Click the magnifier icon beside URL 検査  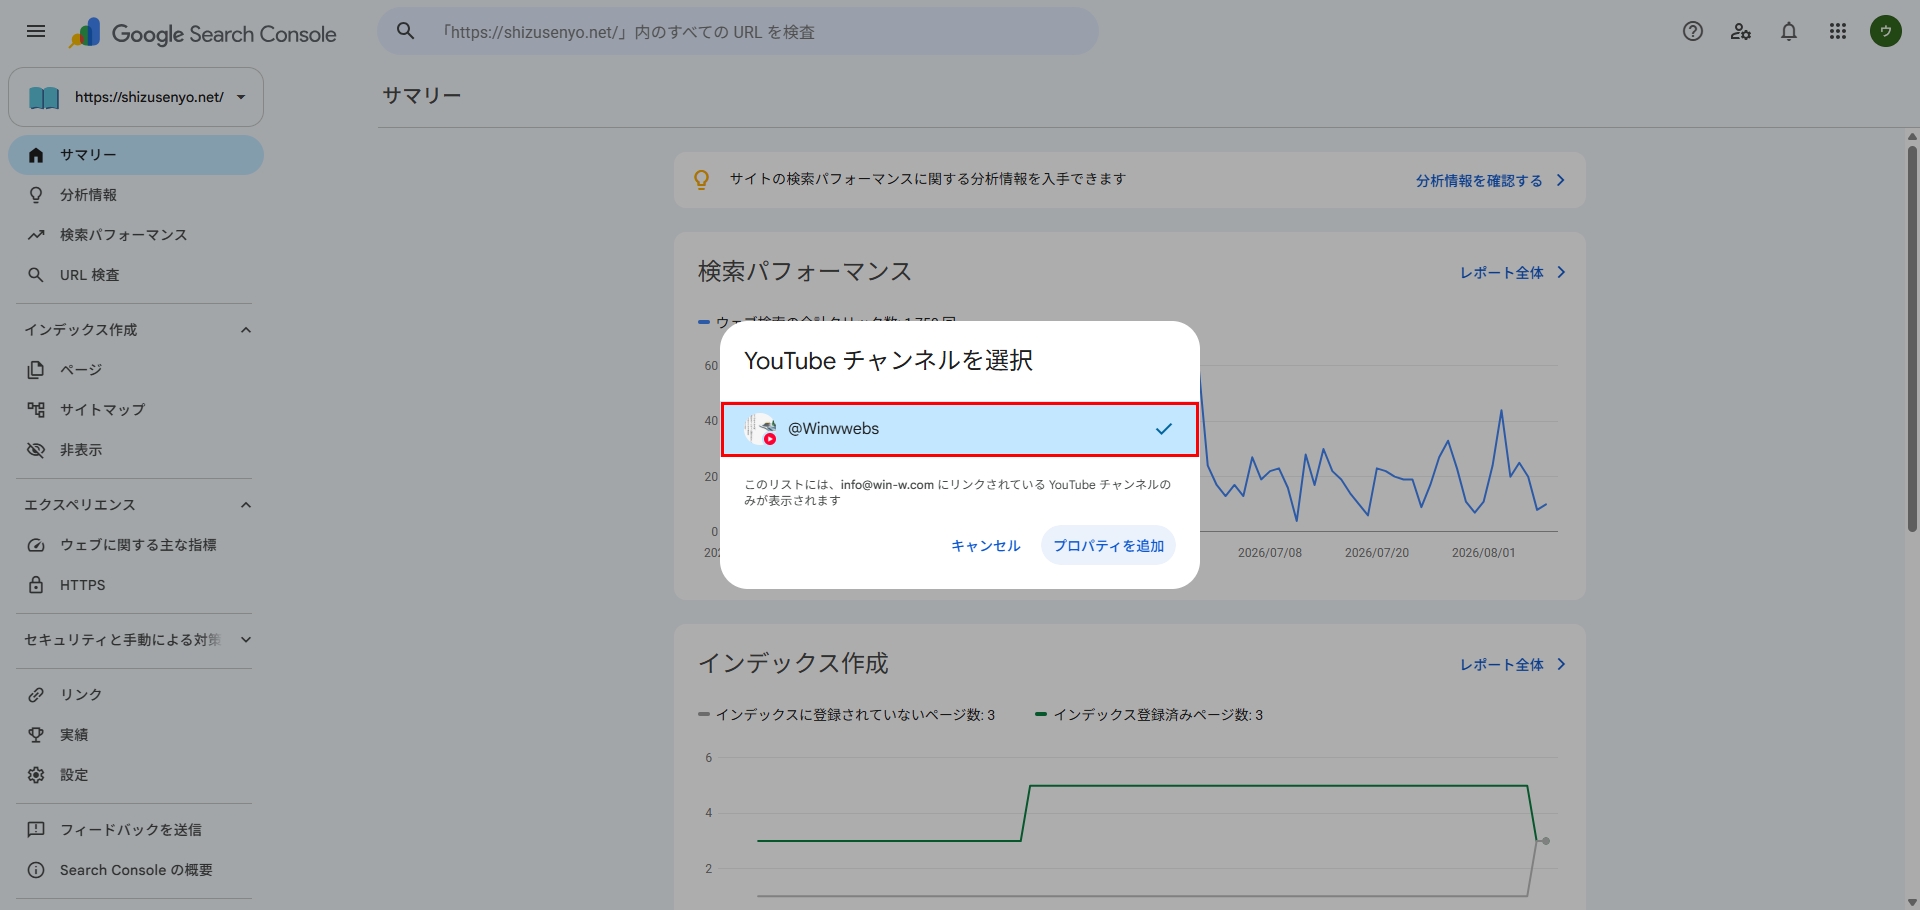pyautogui.click(x=36, y=275)
